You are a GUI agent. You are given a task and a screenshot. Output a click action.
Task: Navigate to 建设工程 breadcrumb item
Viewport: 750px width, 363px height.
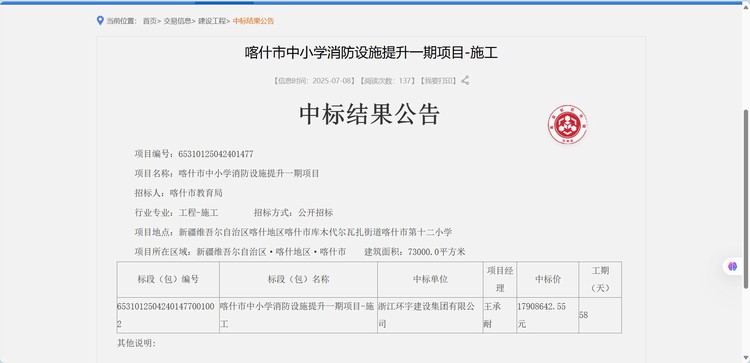[x=211, y=21]
